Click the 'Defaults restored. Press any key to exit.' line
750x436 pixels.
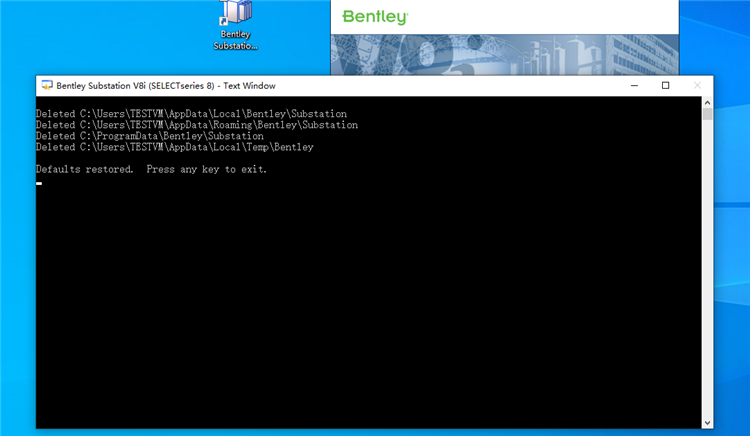(151, 169)
